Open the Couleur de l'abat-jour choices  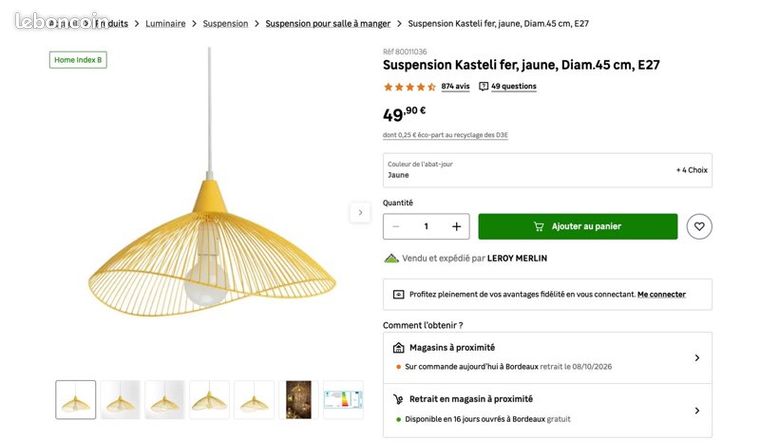547,170
